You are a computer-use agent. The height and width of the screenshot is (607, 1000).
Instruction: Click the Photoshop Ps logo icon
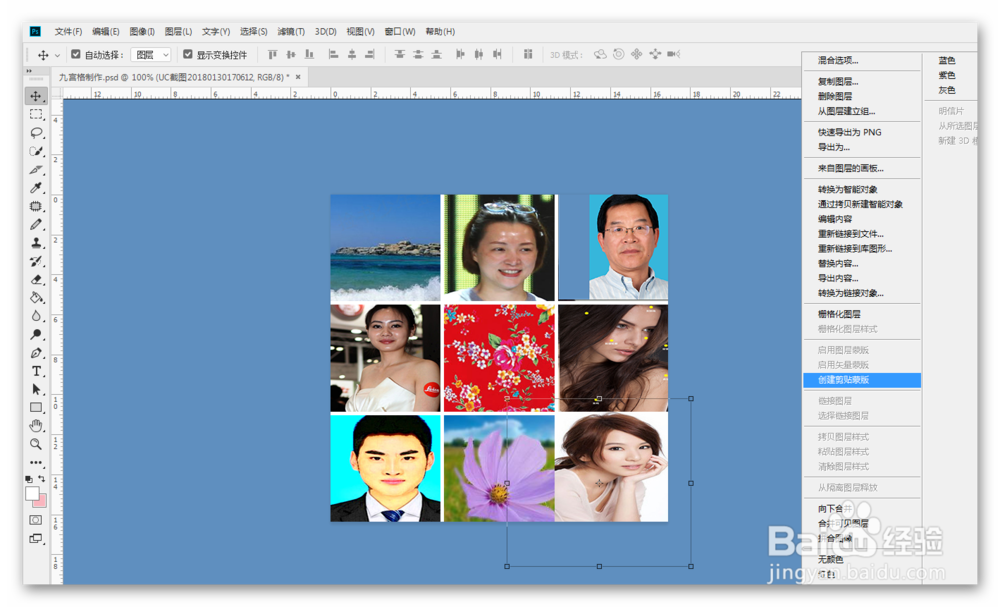pyautogui.click(x=36, y=31)
